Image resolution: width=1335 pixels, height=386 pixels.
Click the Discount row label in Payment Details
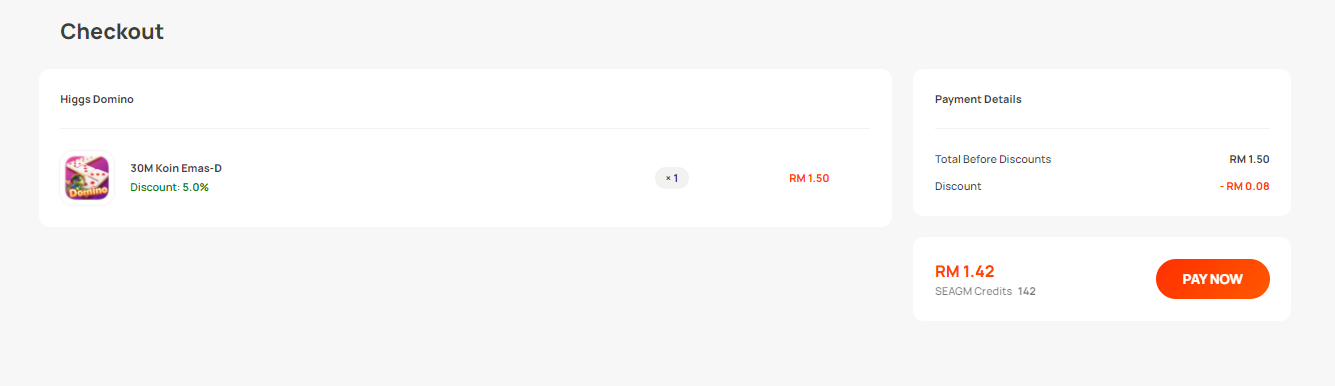coord(958,186)
